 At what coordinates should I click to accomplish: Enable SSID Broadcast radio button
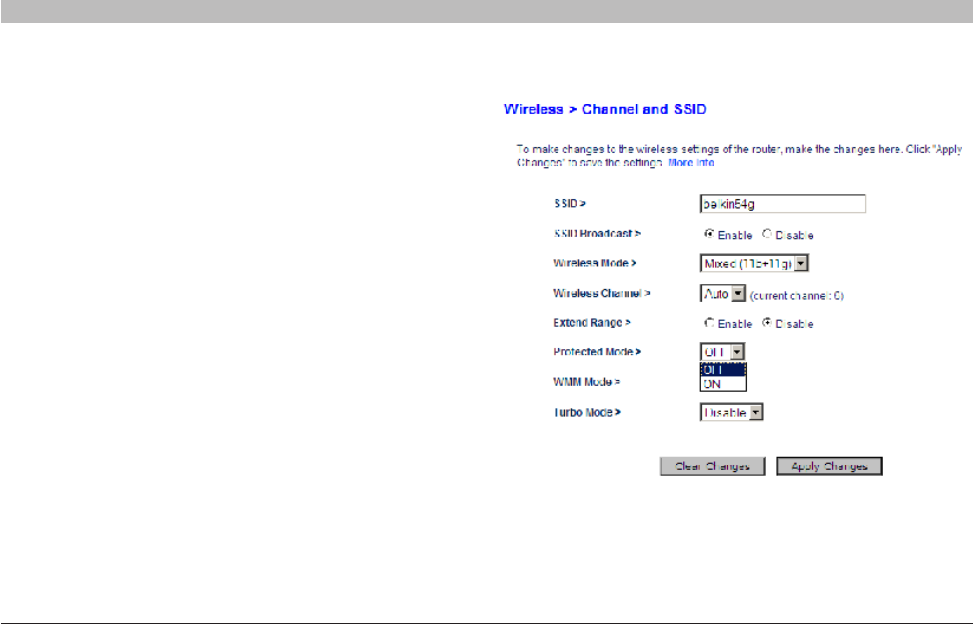tap(709, 234)
